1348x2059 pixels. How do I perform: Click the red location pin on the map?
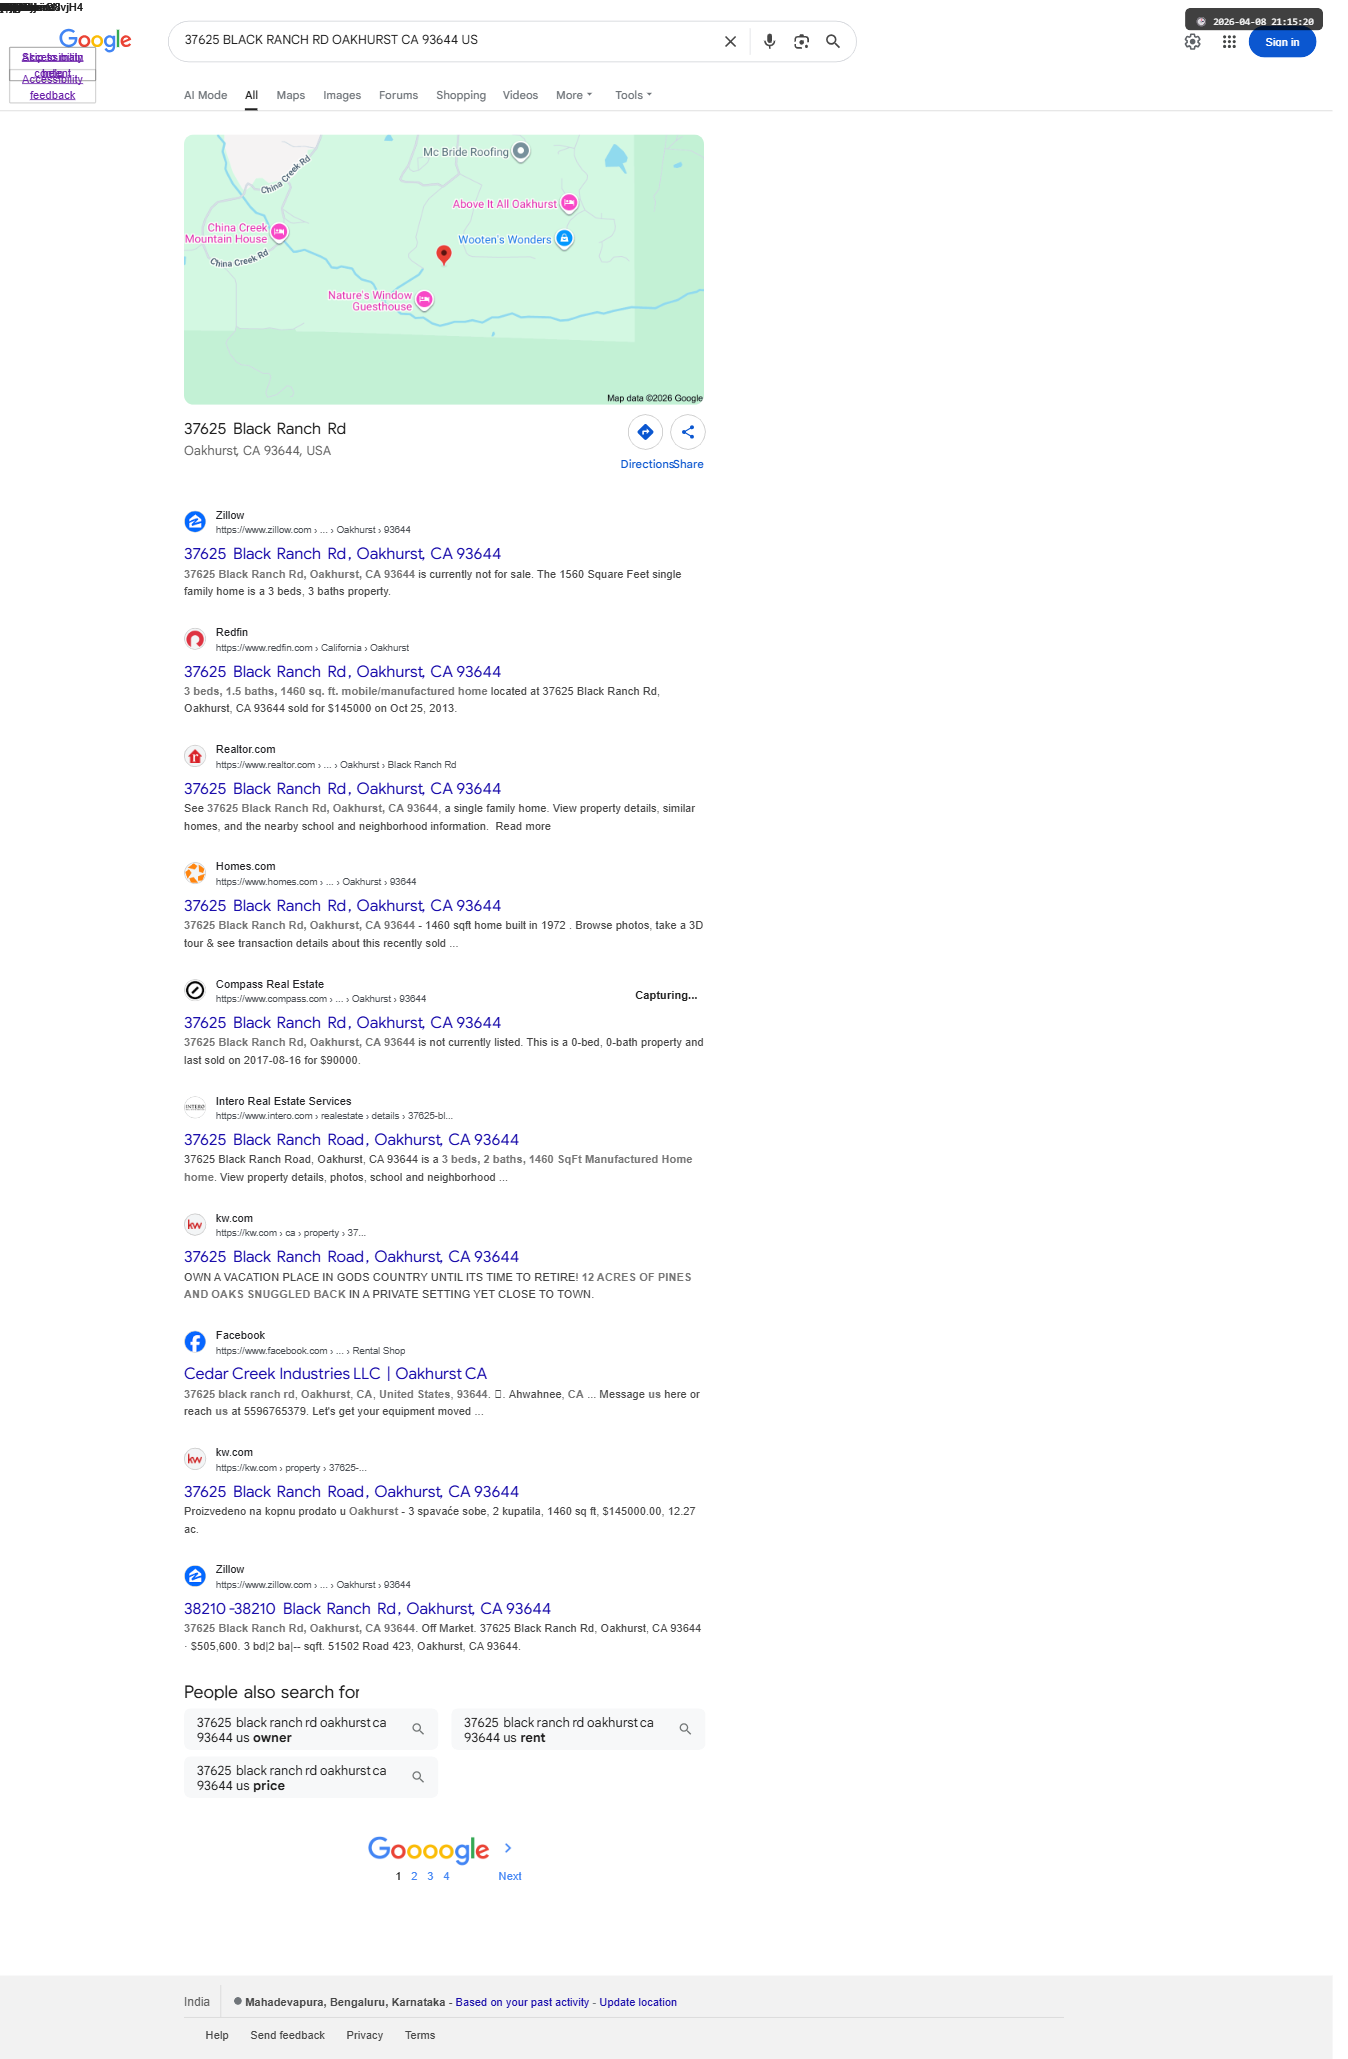(x=444, y=254)
